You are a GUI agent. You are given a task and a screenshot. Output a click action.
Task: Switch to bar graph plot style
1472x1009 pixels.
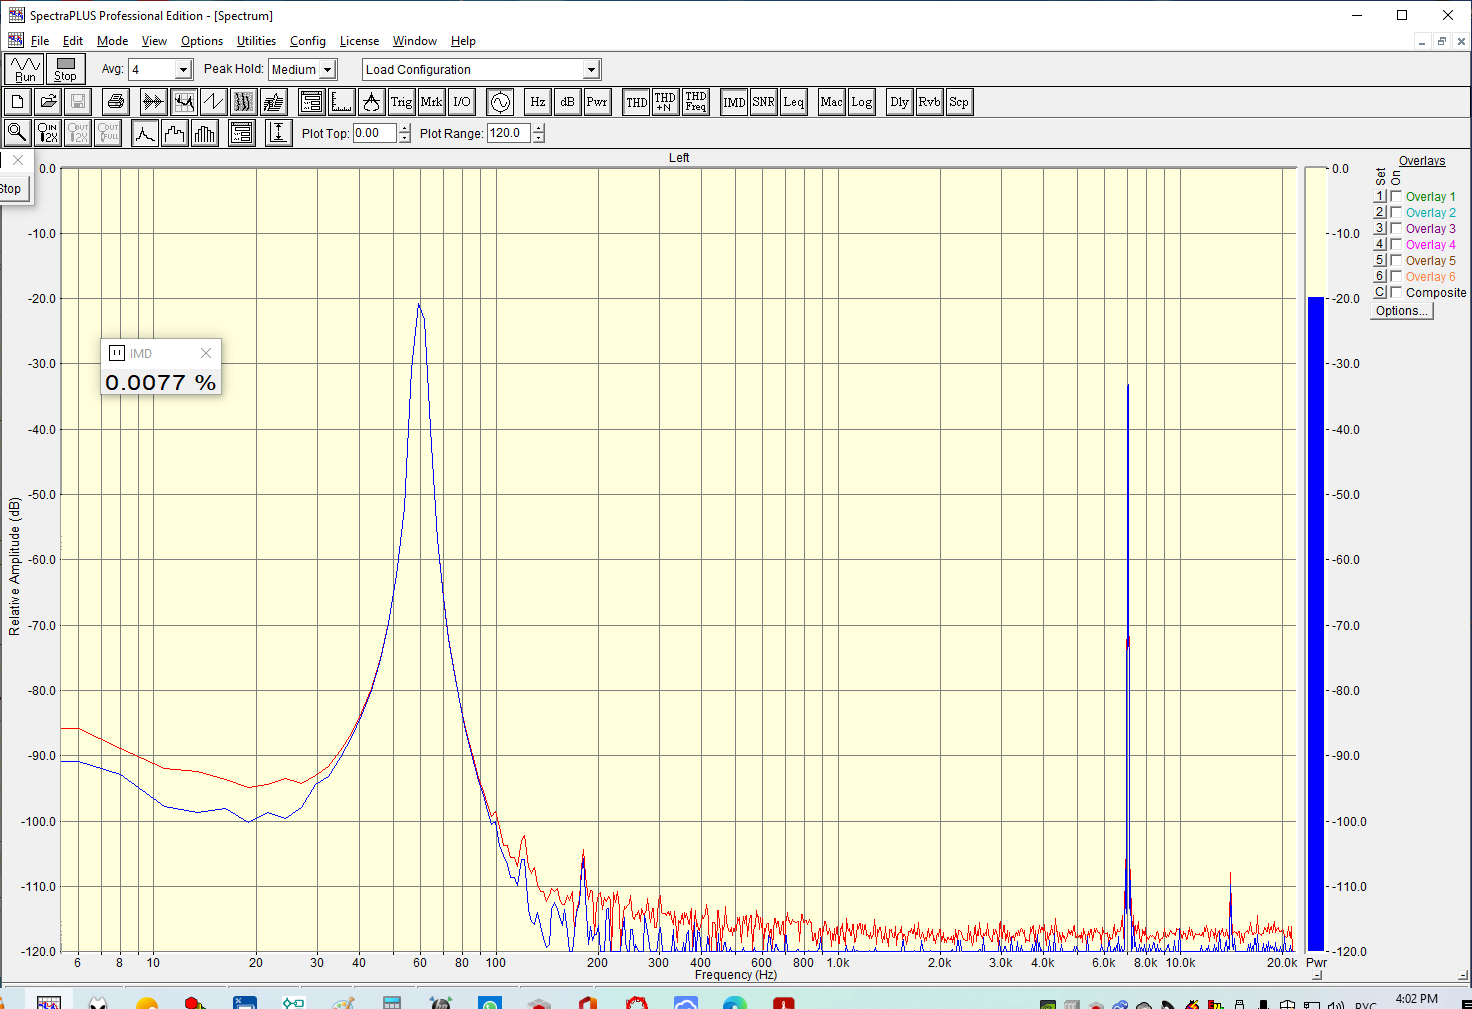(205, 133)
